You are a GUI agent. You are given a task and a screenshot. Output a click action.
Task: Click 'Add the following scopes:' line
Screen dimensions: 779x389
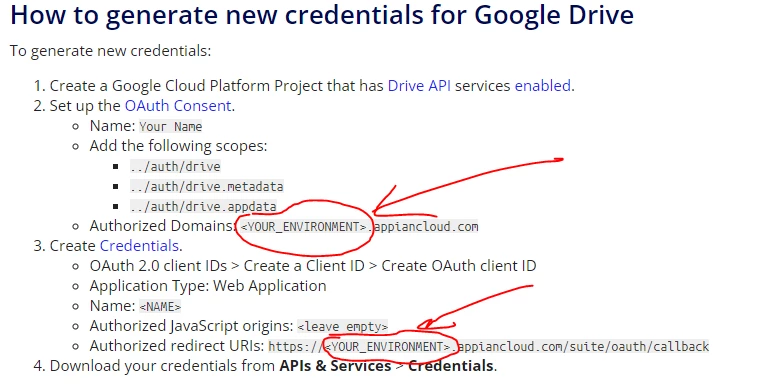[178, 146]
